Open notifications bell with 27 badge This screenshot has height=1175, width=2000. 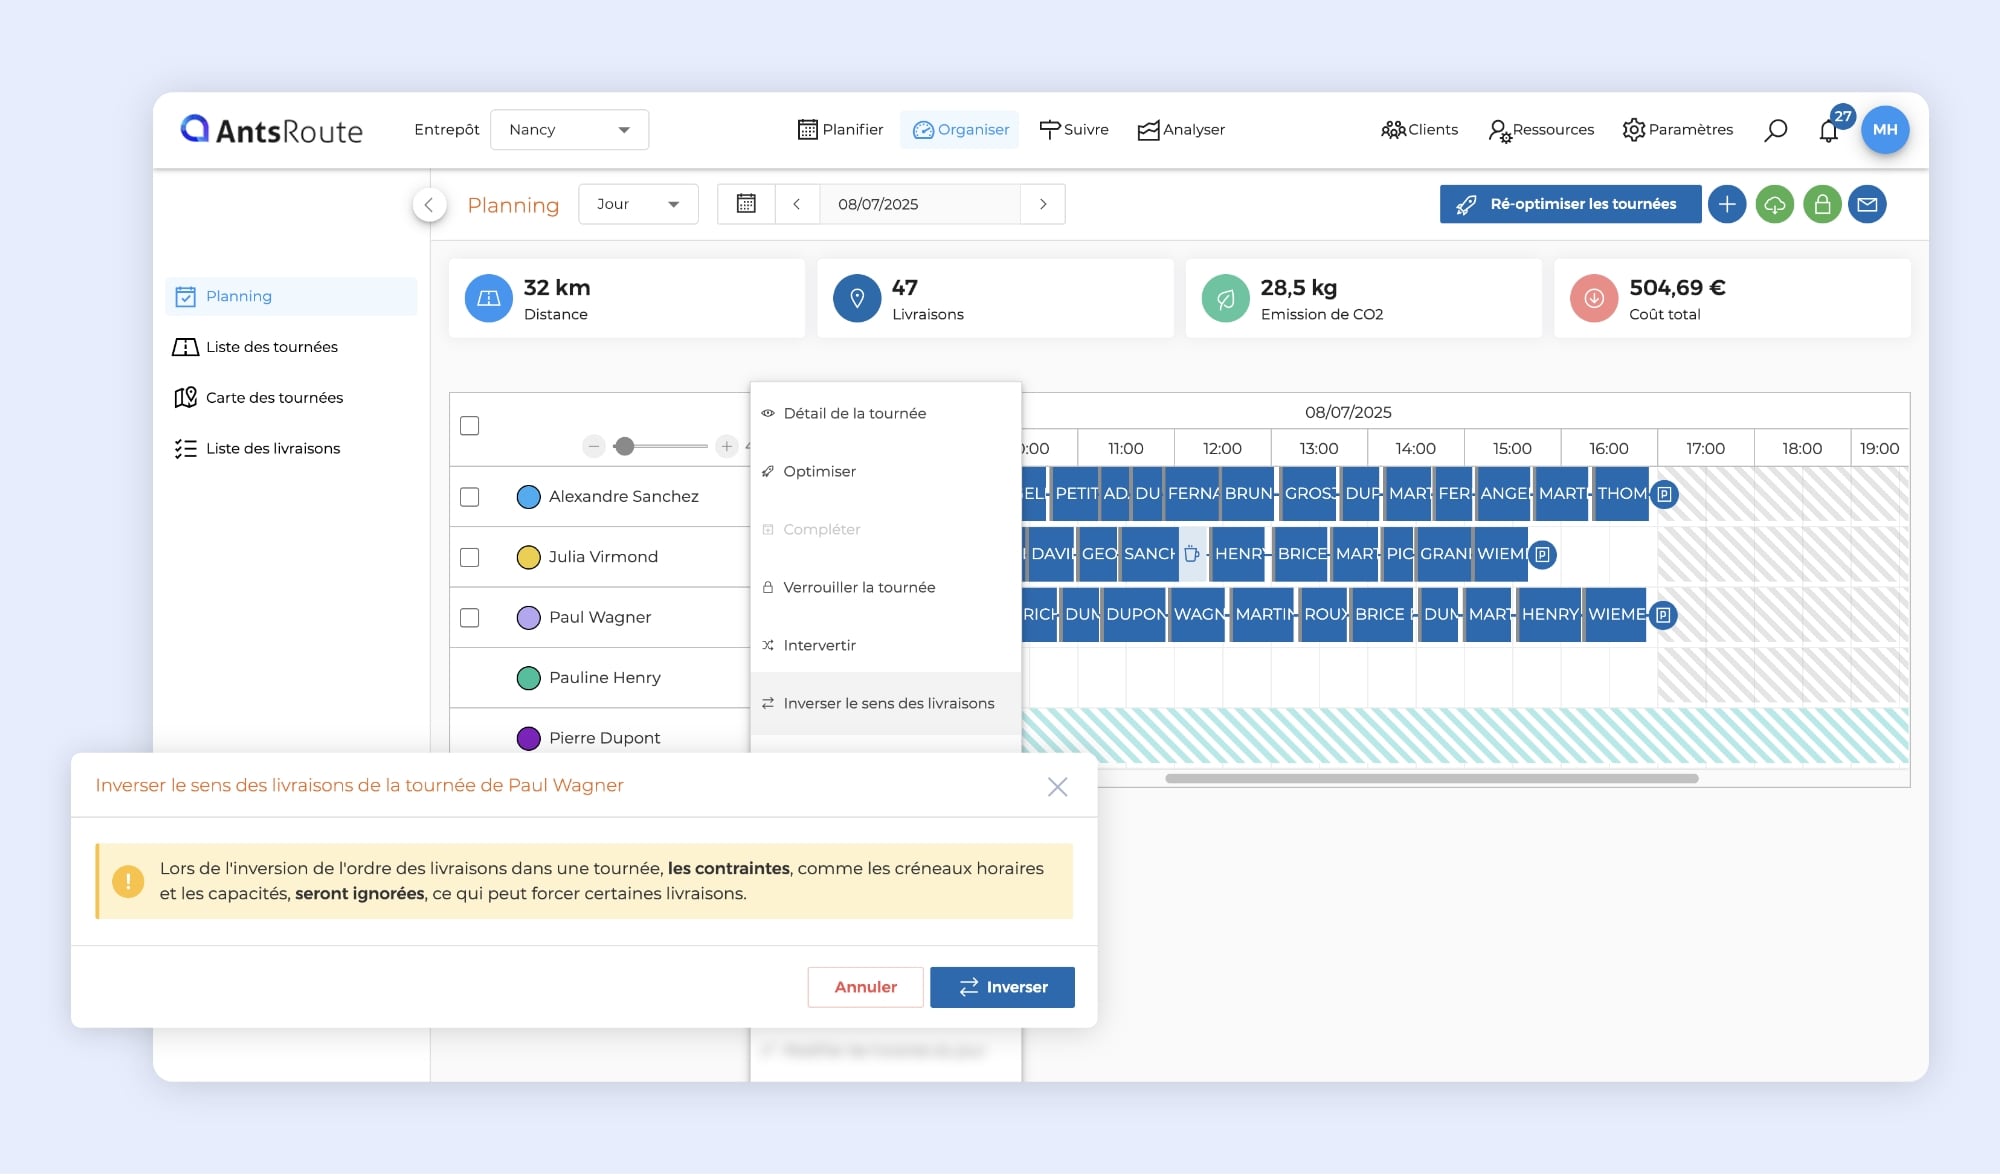pos(1828,130)
